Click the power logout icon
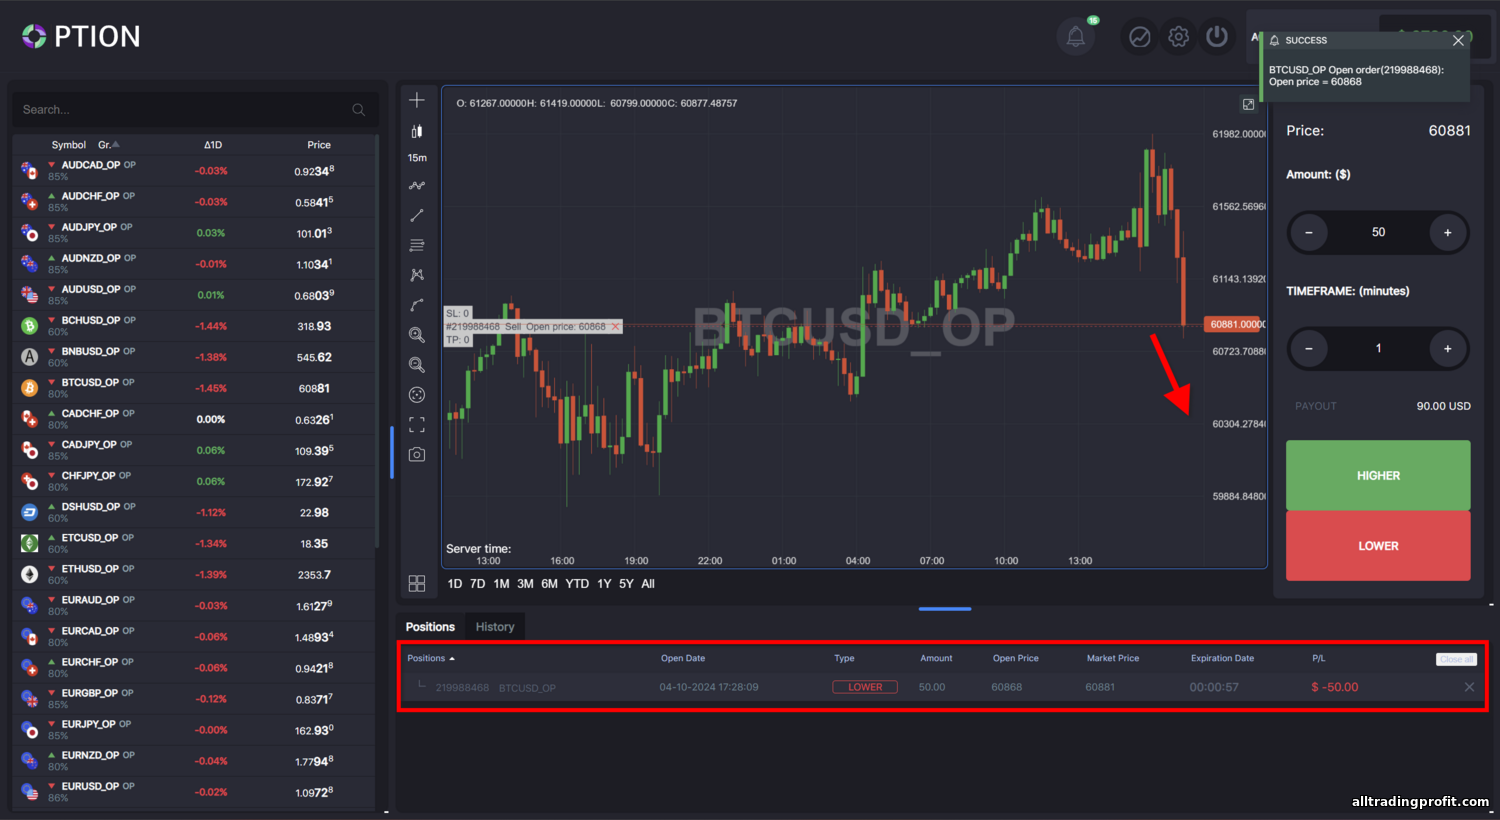Image resolution: width=1500 pixels, height=820 pixels. [x=1217, y=37]
